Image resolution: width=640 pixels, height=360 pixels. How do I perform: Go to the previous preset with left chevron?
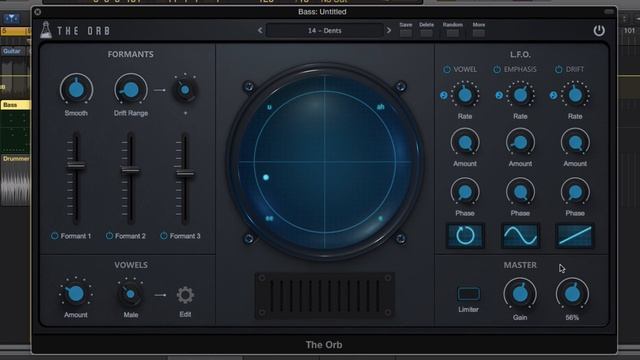pyautogui.click(x=260, y=31)
